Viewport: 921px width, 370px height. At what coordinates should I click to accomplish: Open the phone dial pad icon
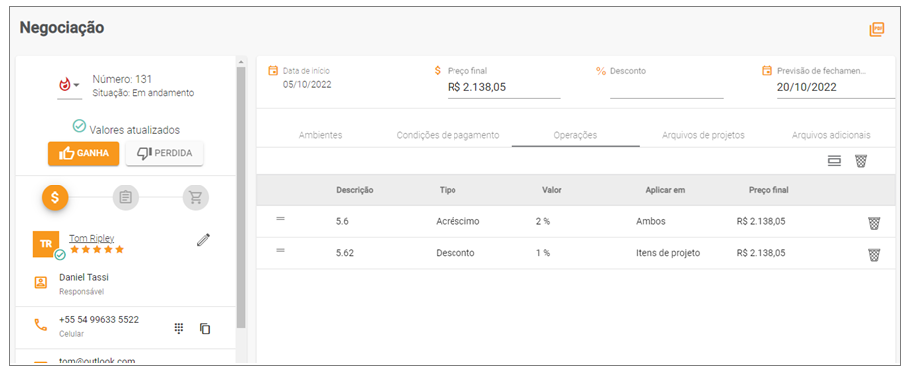pos(179,329)
